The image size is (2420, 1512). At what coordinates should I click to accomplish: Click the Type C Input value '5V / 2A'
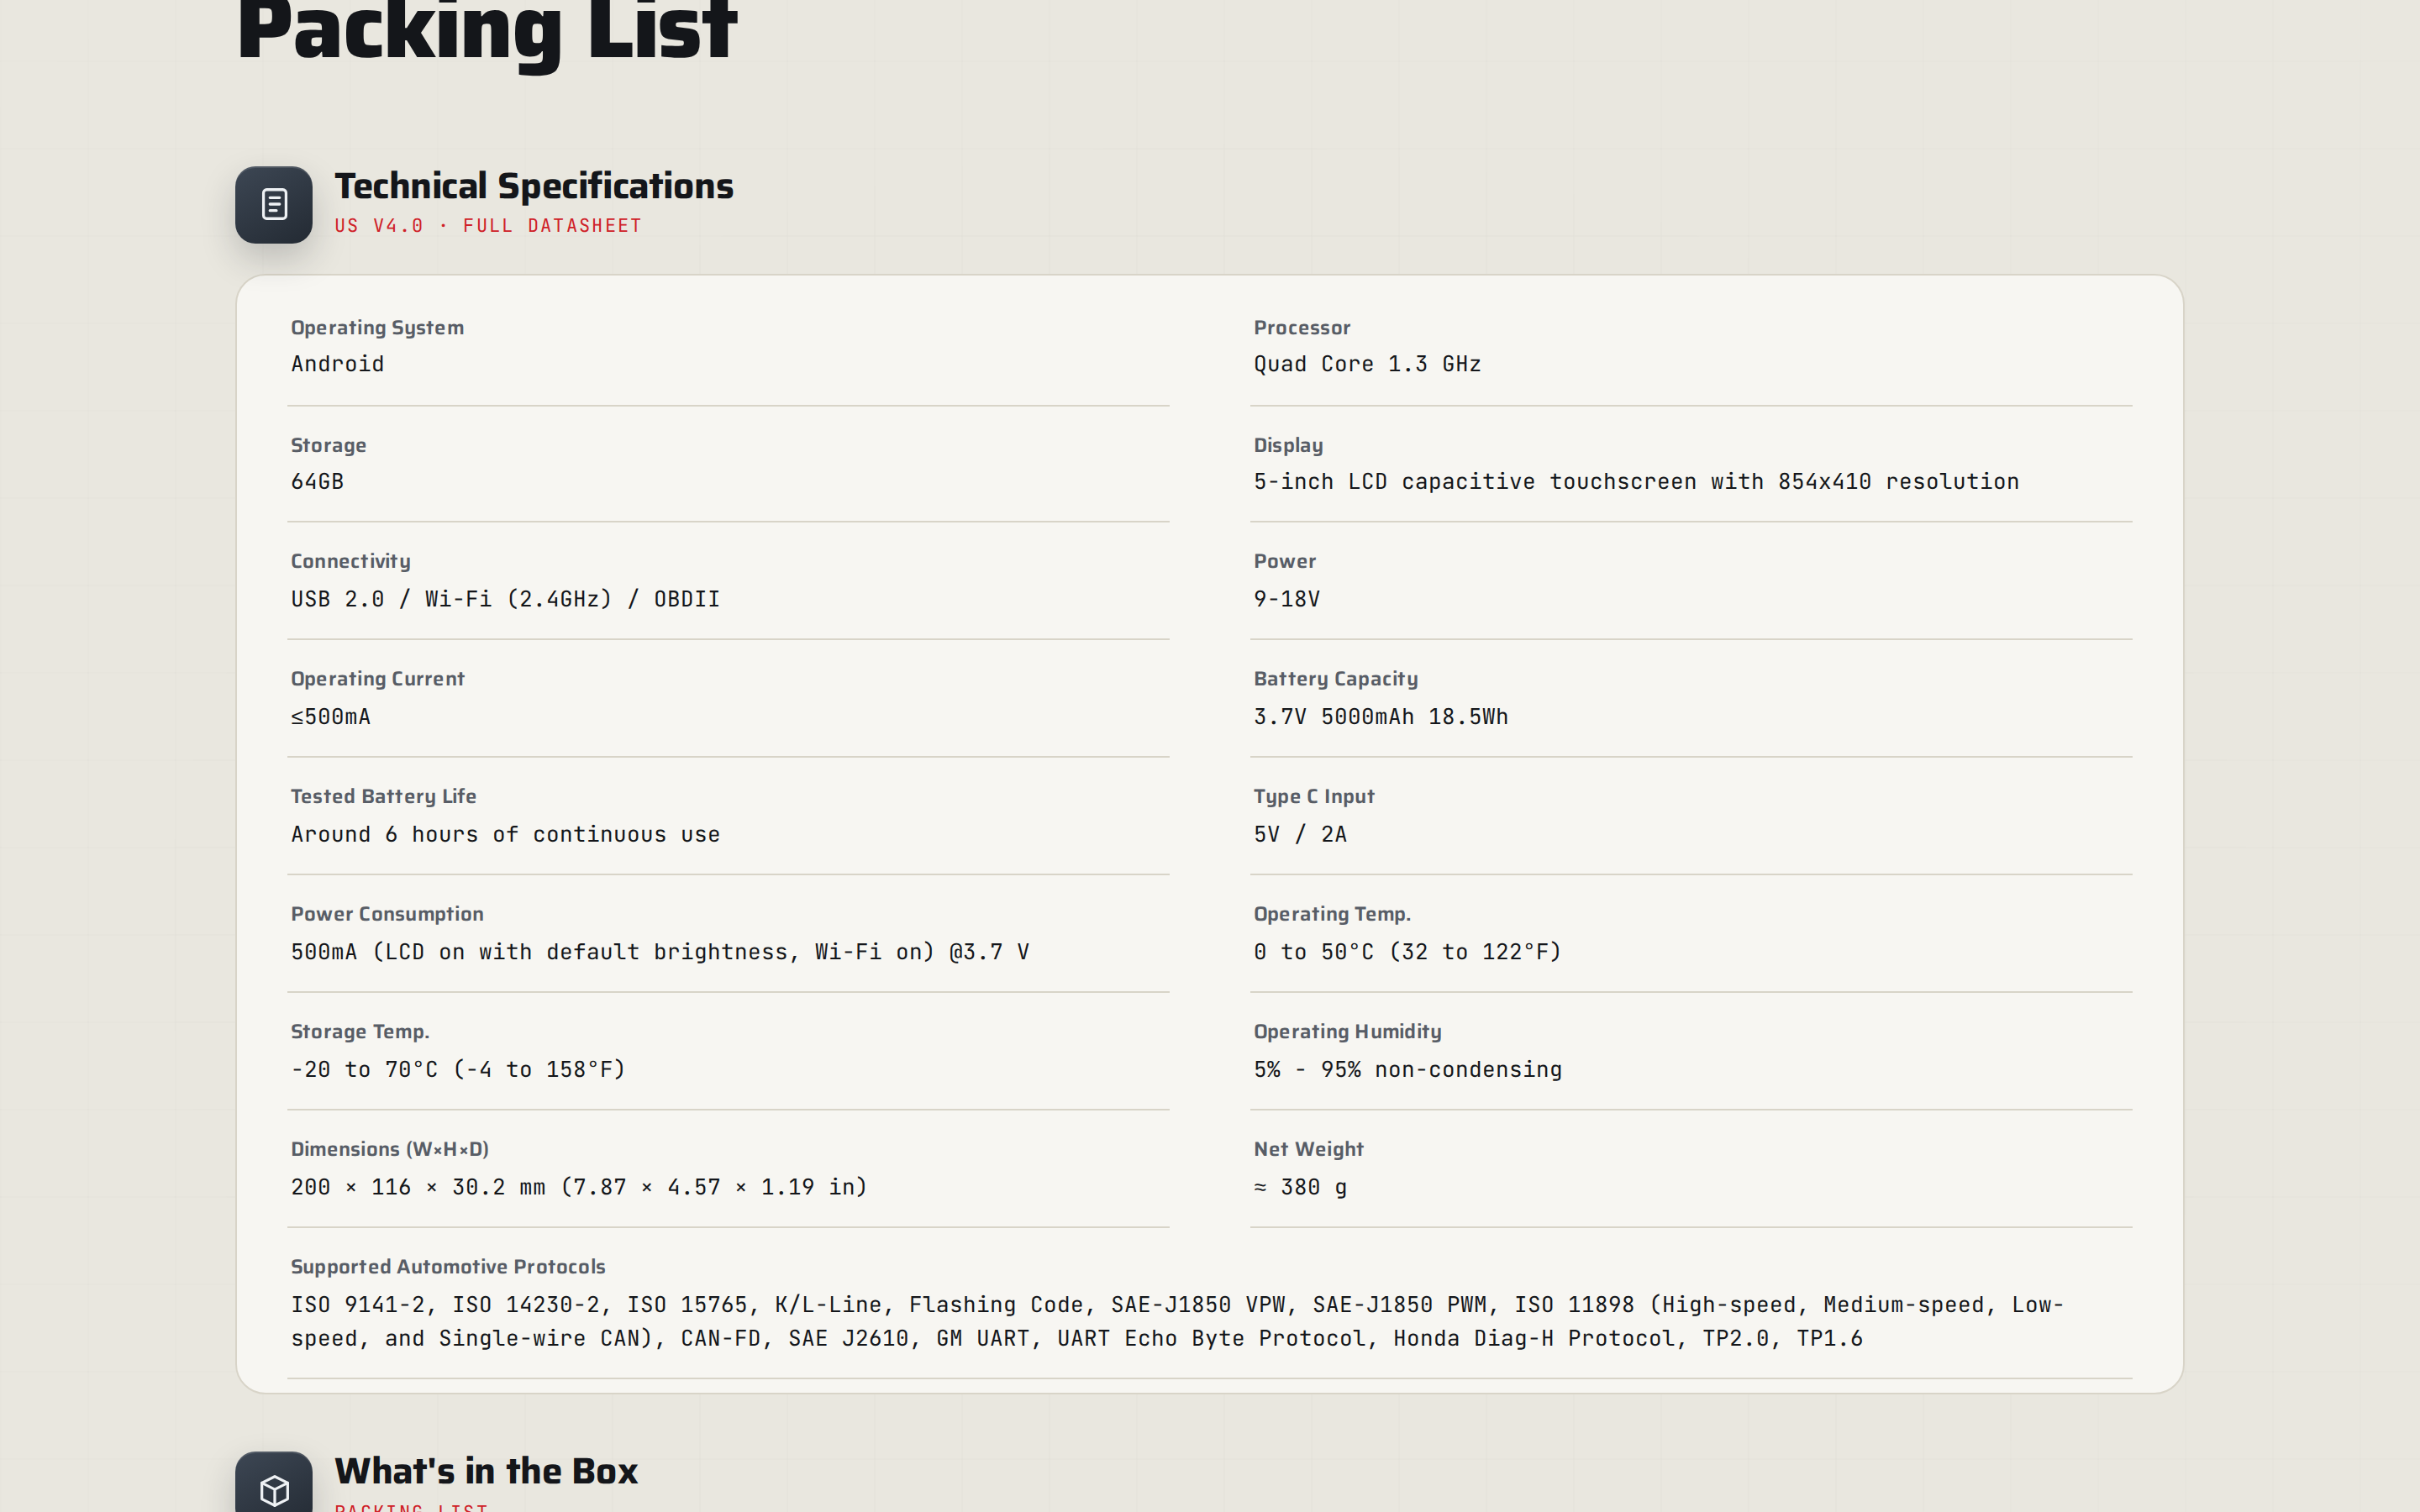1300,835
